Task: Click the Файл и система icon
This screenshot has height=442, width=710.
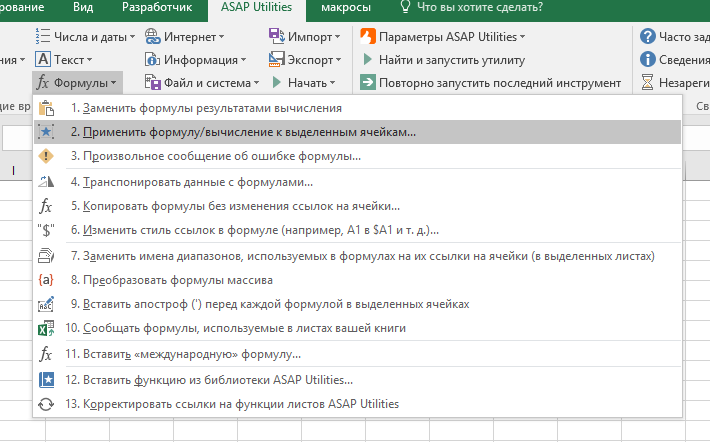Action: point(153,82)
